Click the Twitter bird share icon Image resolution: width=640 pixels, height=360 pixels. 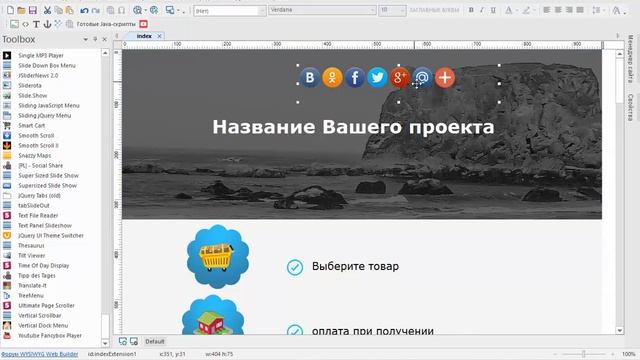pos(377,77)
